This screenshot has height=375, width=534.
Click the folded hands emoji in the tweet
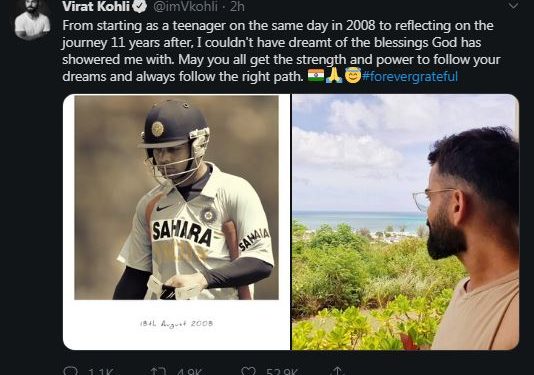point(334,75)
